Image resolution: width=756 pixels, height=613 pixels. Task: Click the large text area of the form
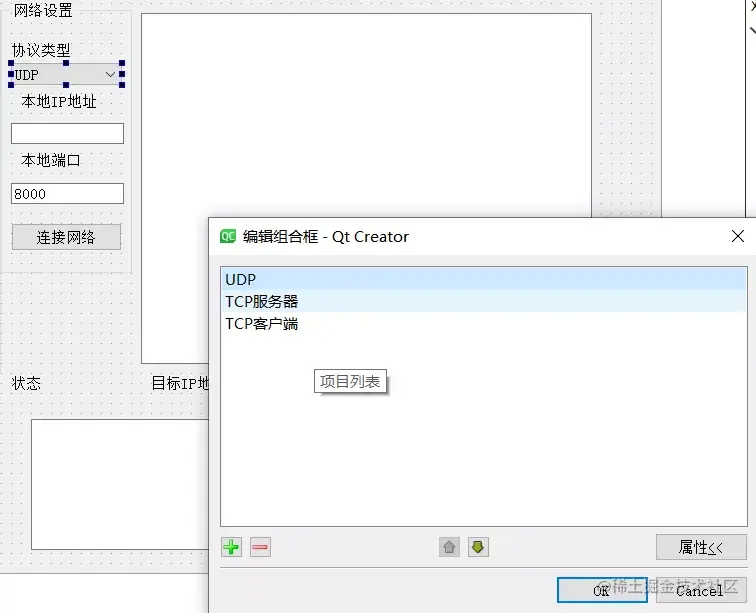pos(366,116)
